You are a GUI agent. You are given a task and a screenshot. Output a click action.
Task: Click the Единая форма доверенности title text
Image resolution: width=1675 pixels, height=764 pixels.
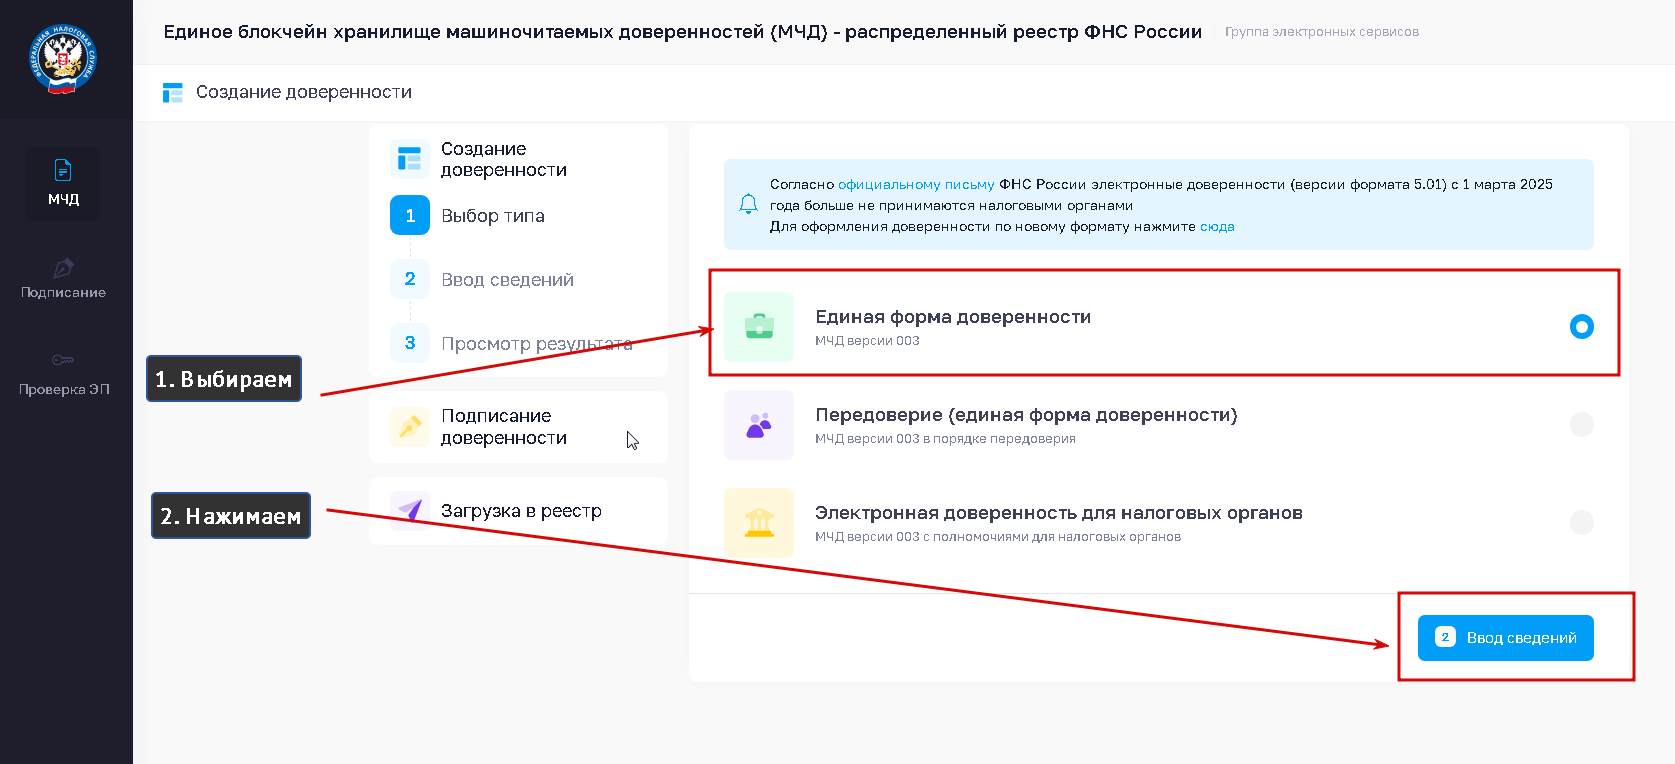click(953, 317)
